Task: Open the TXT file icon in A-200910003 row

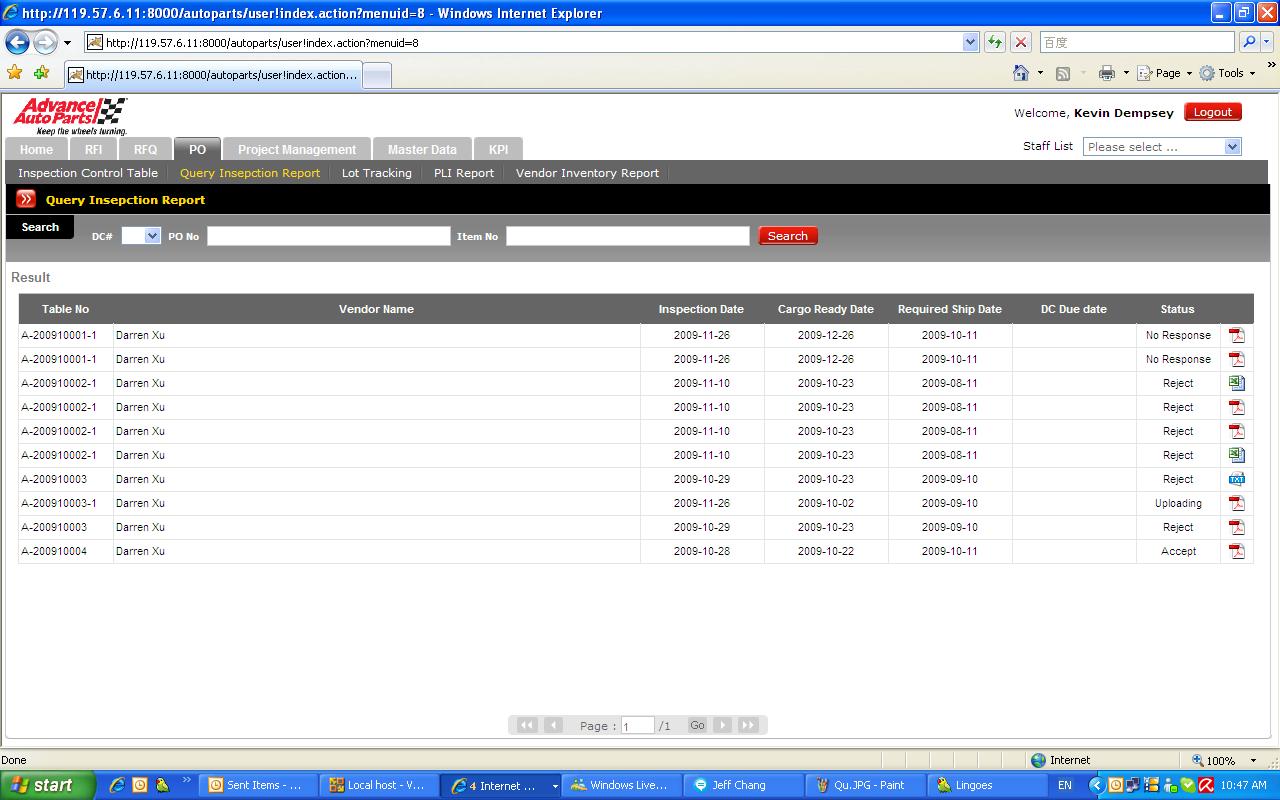Action: point(1236,479)
